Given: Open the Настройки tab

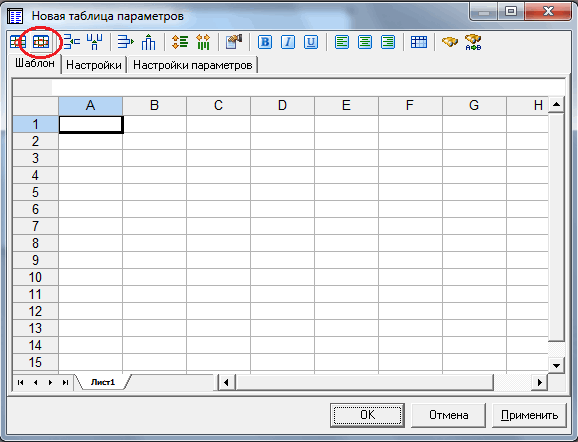Looking at the screenshot, I should tap(94, 65).
